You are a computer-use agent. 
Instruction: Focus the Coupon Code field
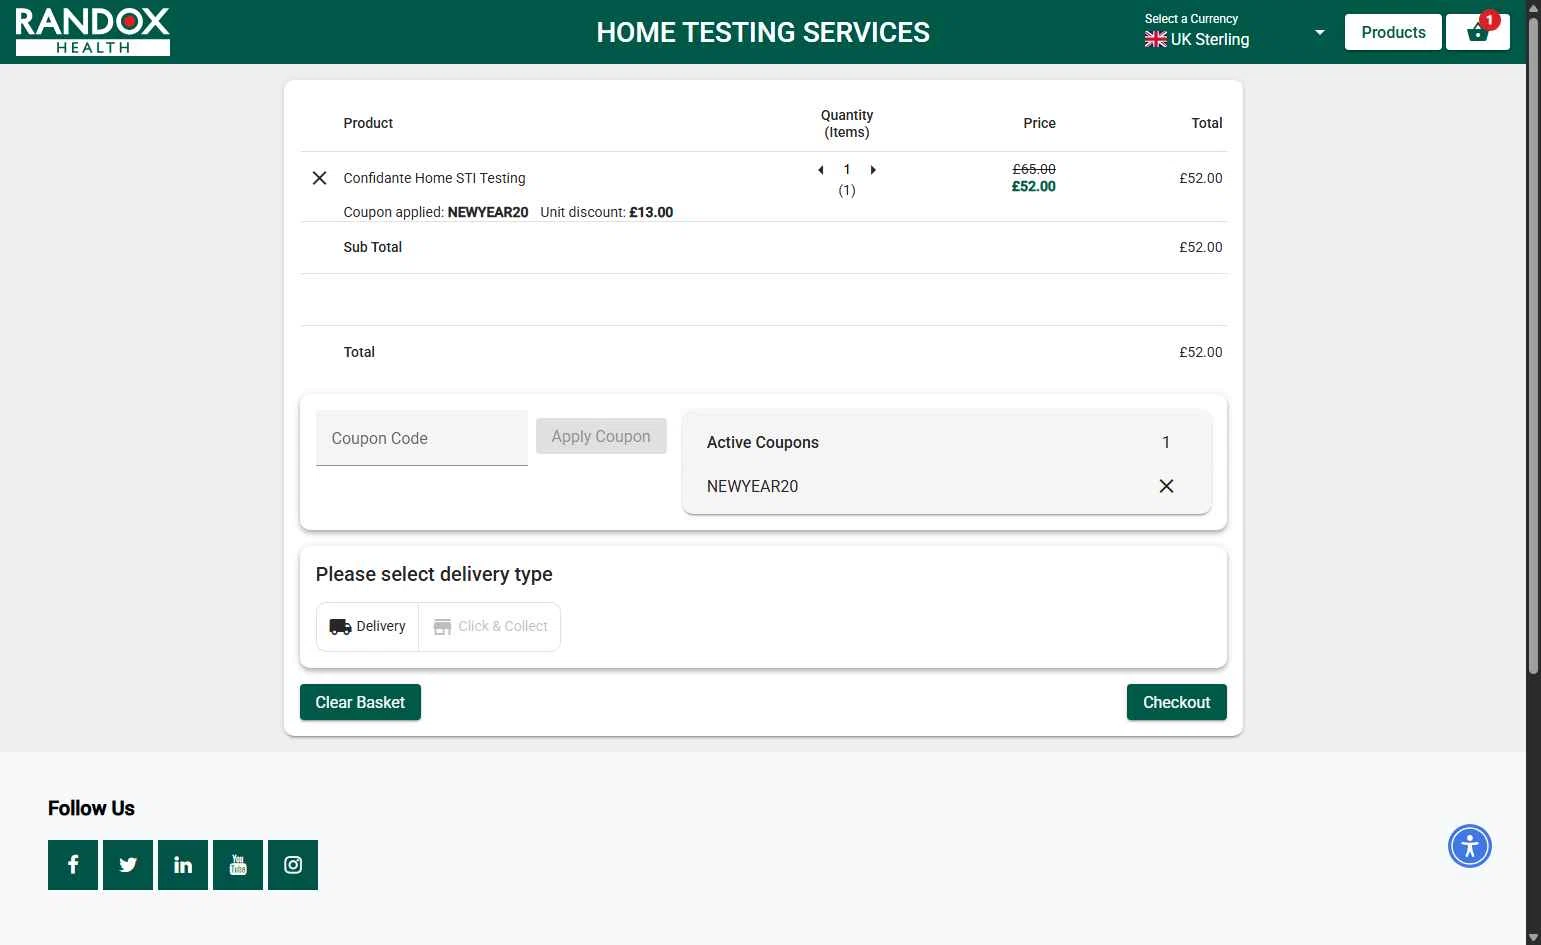tap(422, 438)
